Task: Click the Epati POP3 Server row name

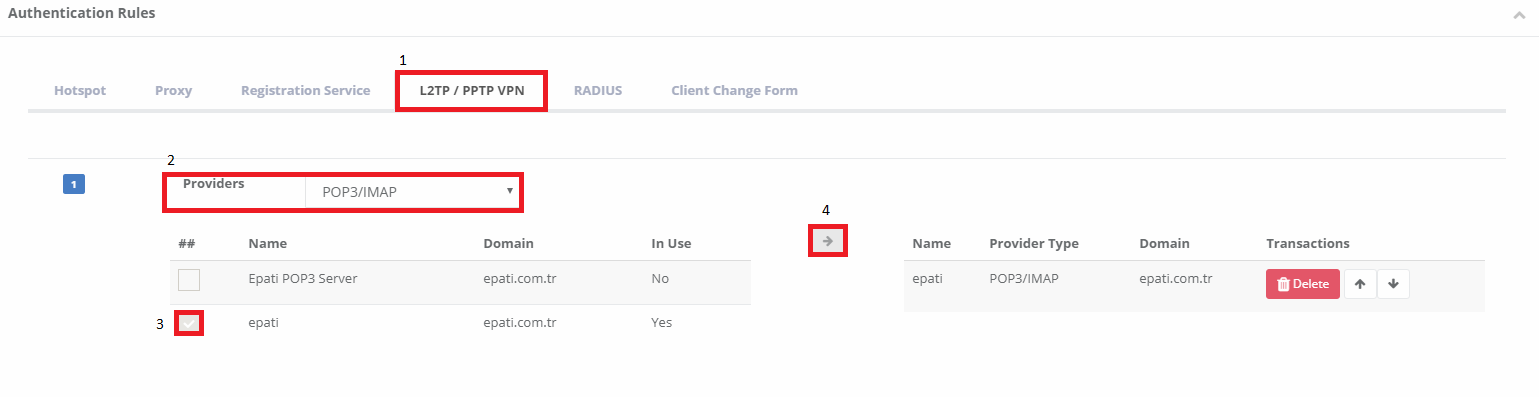Action: [303, 279]
